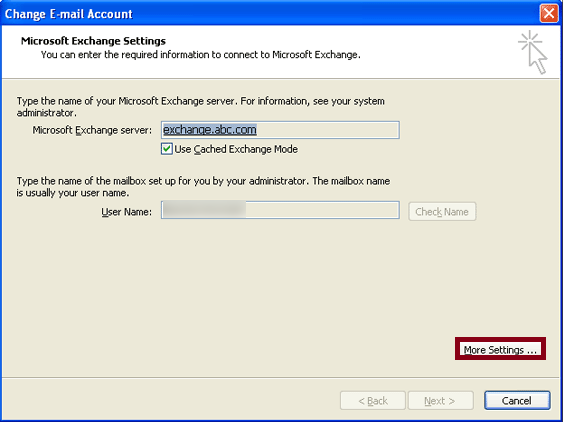Screen dimensions: 564x422
Task: Click the Check Name button
Action: (x=442, y=212)
